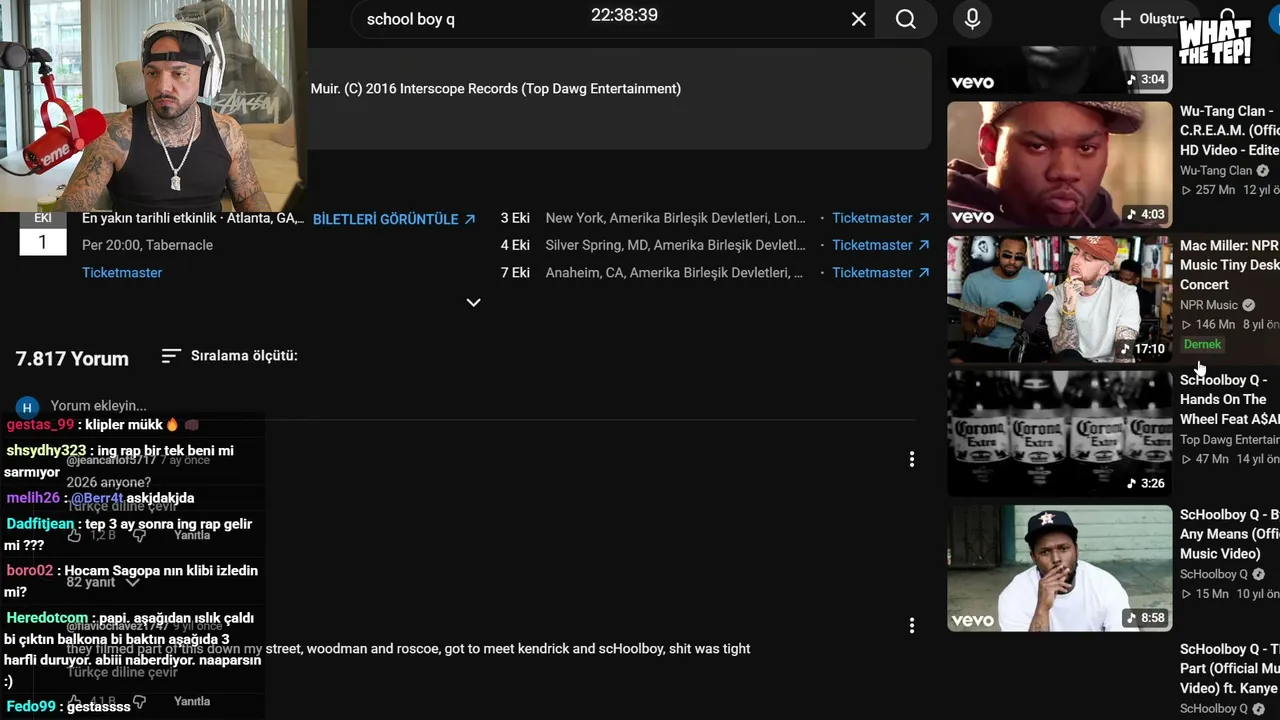This screenshot has height=720, width=1280.
Task: Click the green Dernek badge
Action: (1202, 344)
